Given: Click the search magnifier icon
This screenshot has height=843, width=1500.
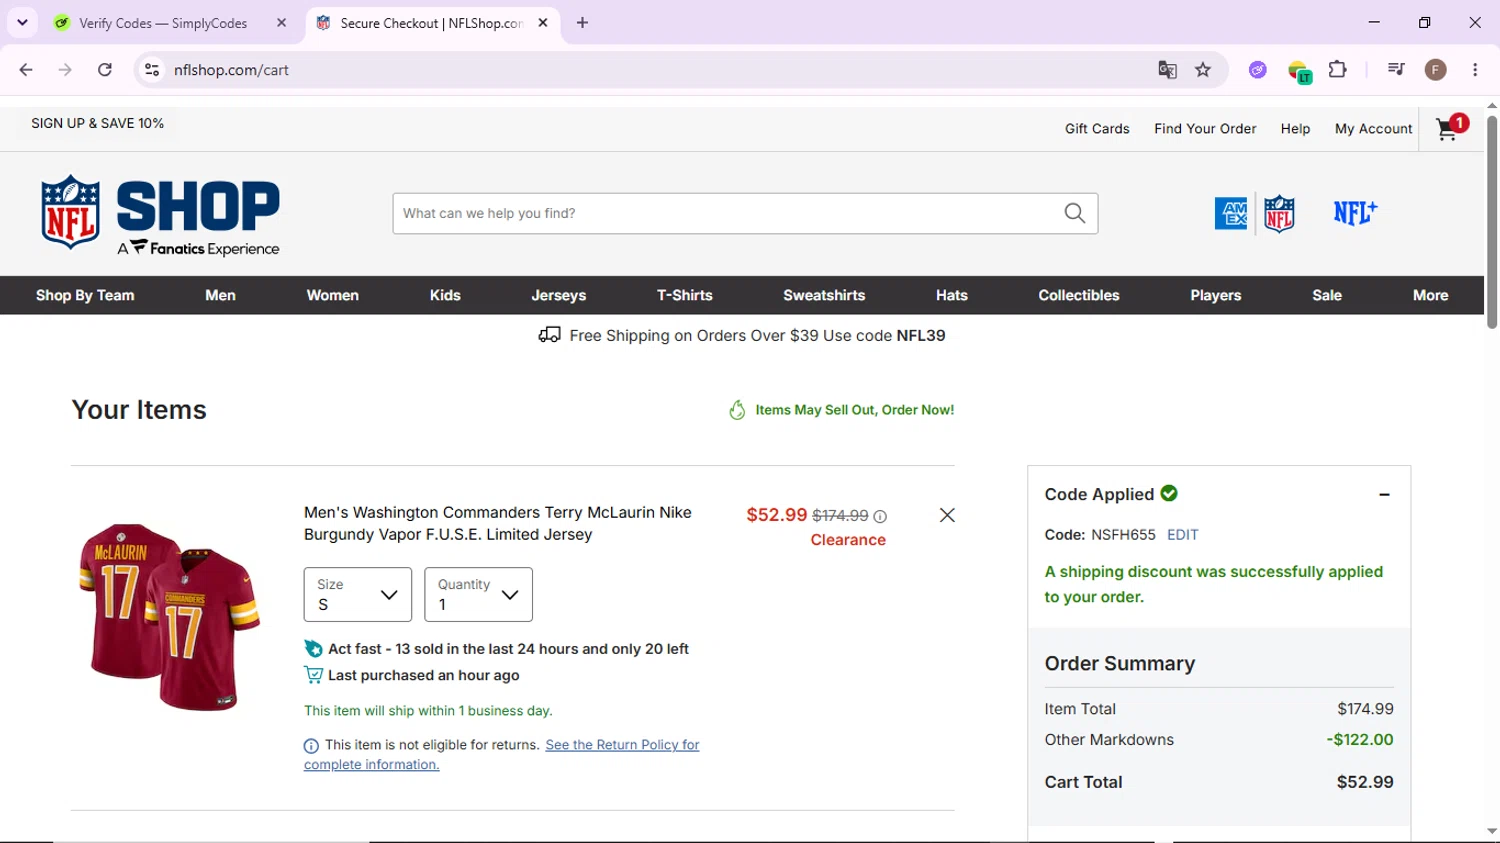Looking at the screenshot, I should point(1075,213).
